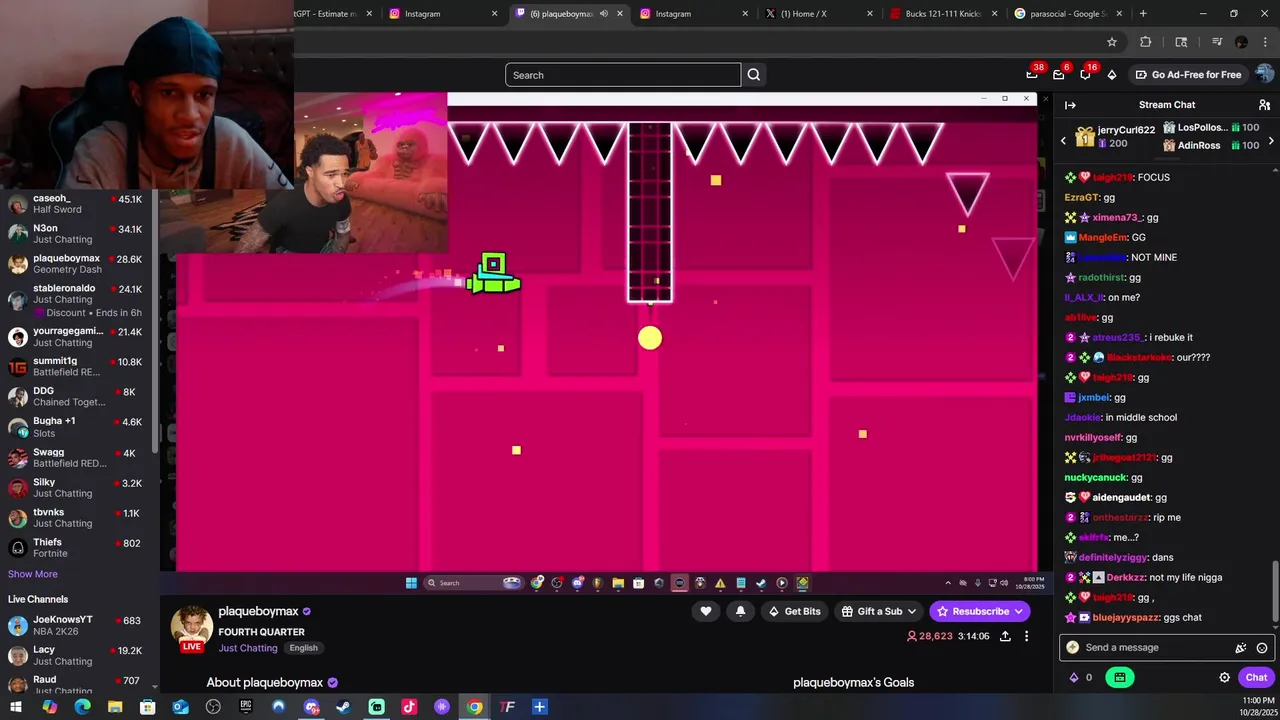Screen dimensions: 1280x720
Task: Show the previous gift leaderboard entry arrow
Action: point(1063,141)
